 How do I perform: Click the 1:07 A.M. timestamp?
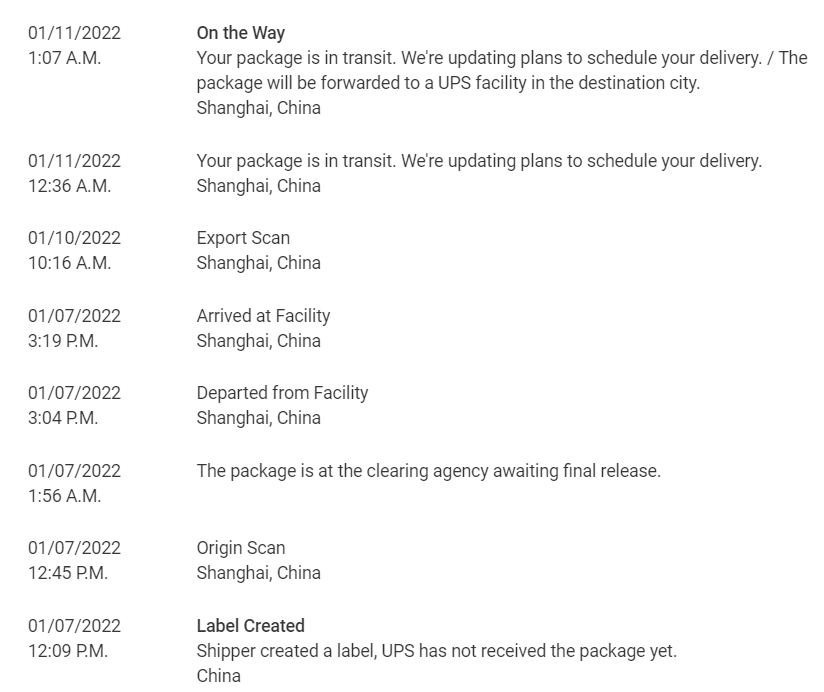[64, 58]
